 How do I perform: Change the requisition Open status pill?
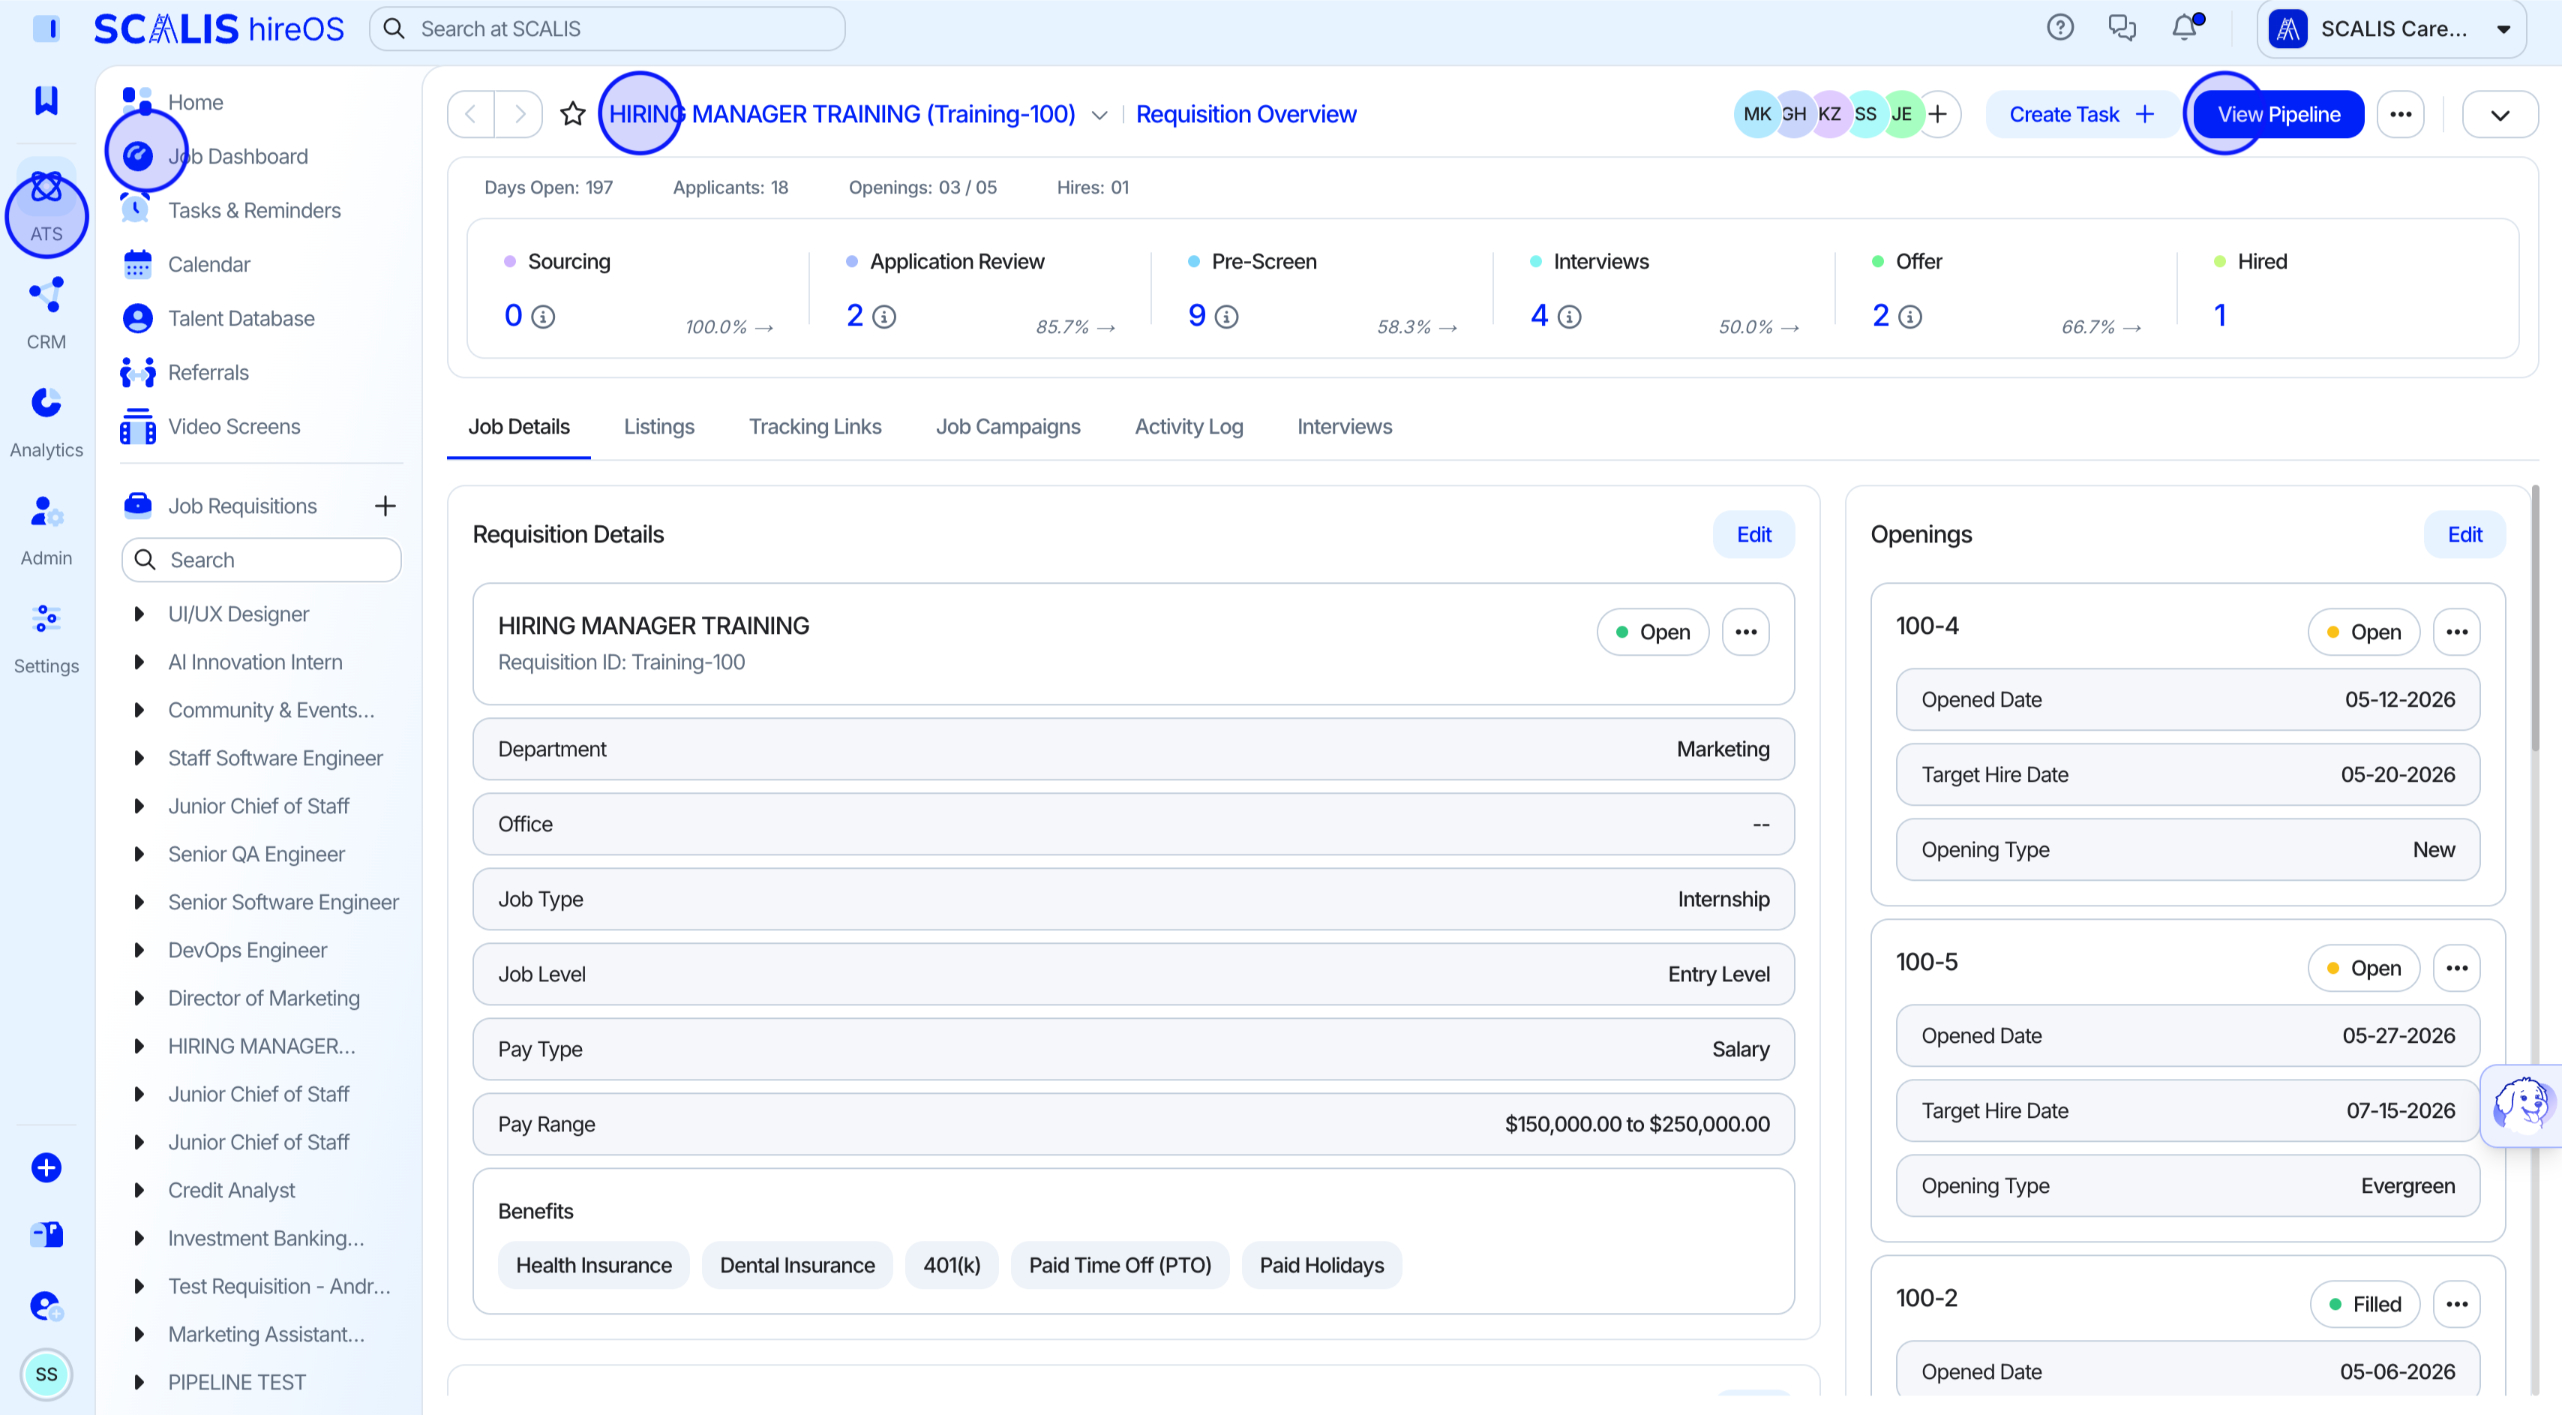pyautogui.click(x=1652, y=632)
